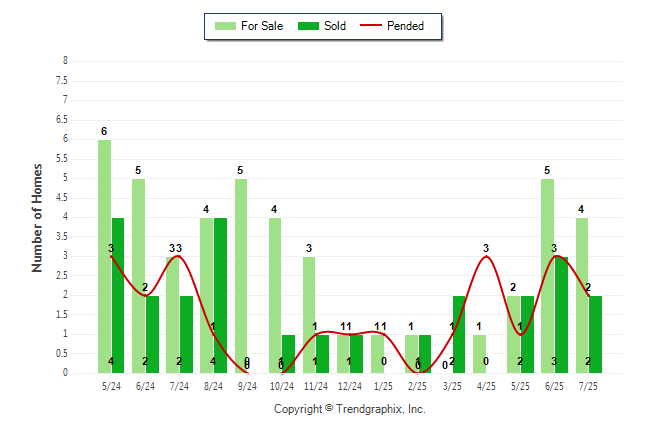The height and width of the screenshot is (434, 646).
Task: Click the 7/25 For Sale bar labeled 4
Action: point(582,296)
